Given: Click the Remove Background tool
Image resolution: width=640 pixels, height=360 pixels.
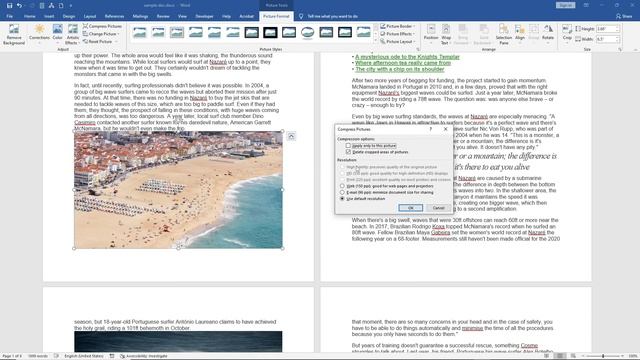Looking at the screenshot, I should coord(14,34).
